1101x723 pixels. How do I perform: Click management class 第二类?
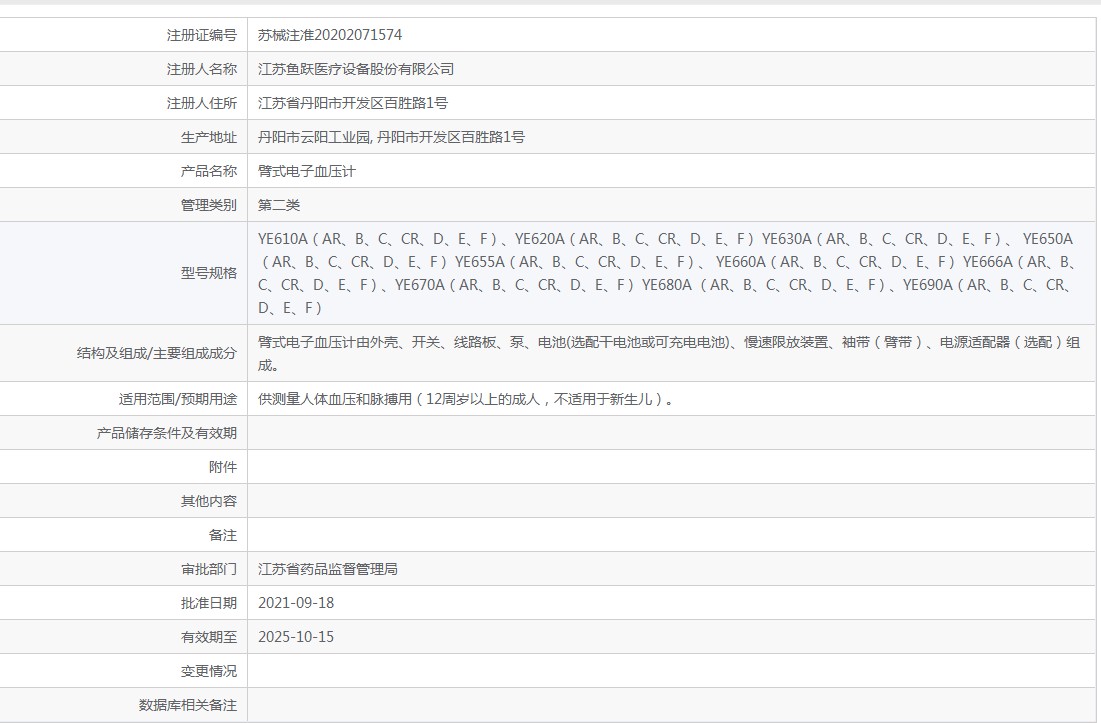[x=279, y=205]
